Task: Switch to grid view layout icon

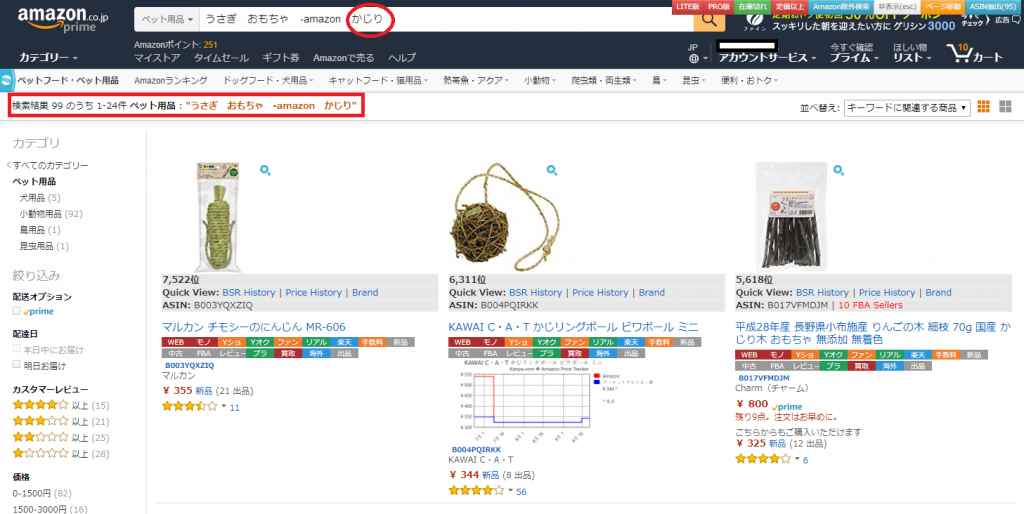Action: point(984,106)
